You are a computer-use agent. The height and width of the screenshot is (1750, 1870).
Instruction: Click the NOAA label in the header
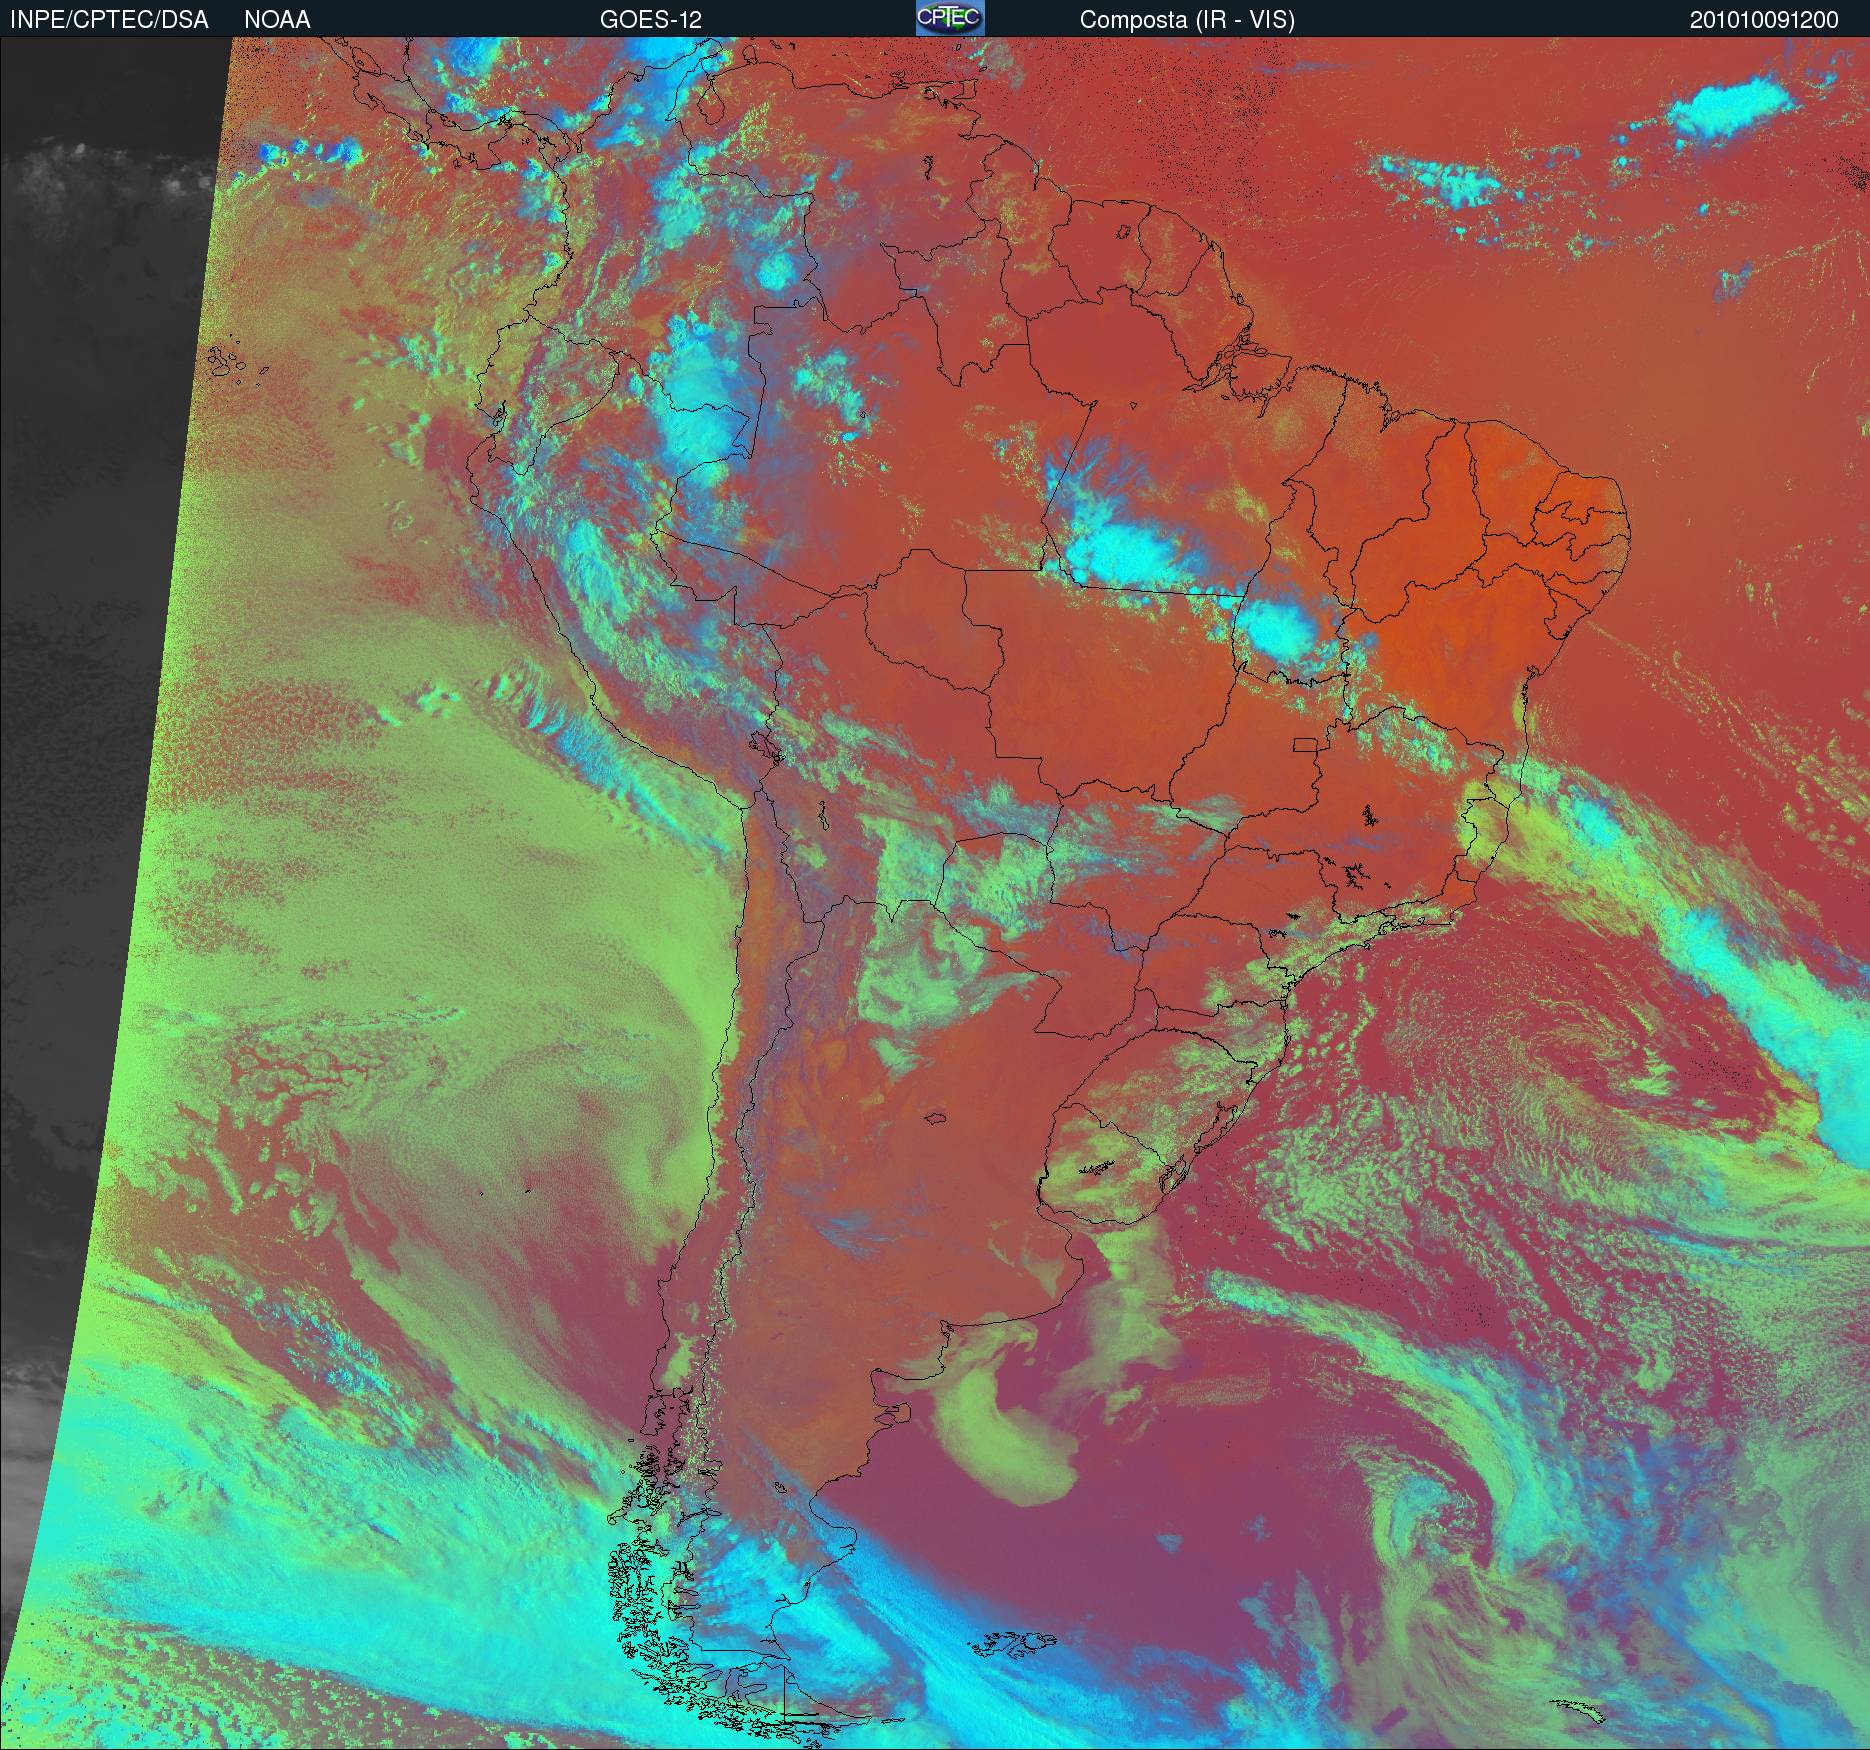pos(277,20)
